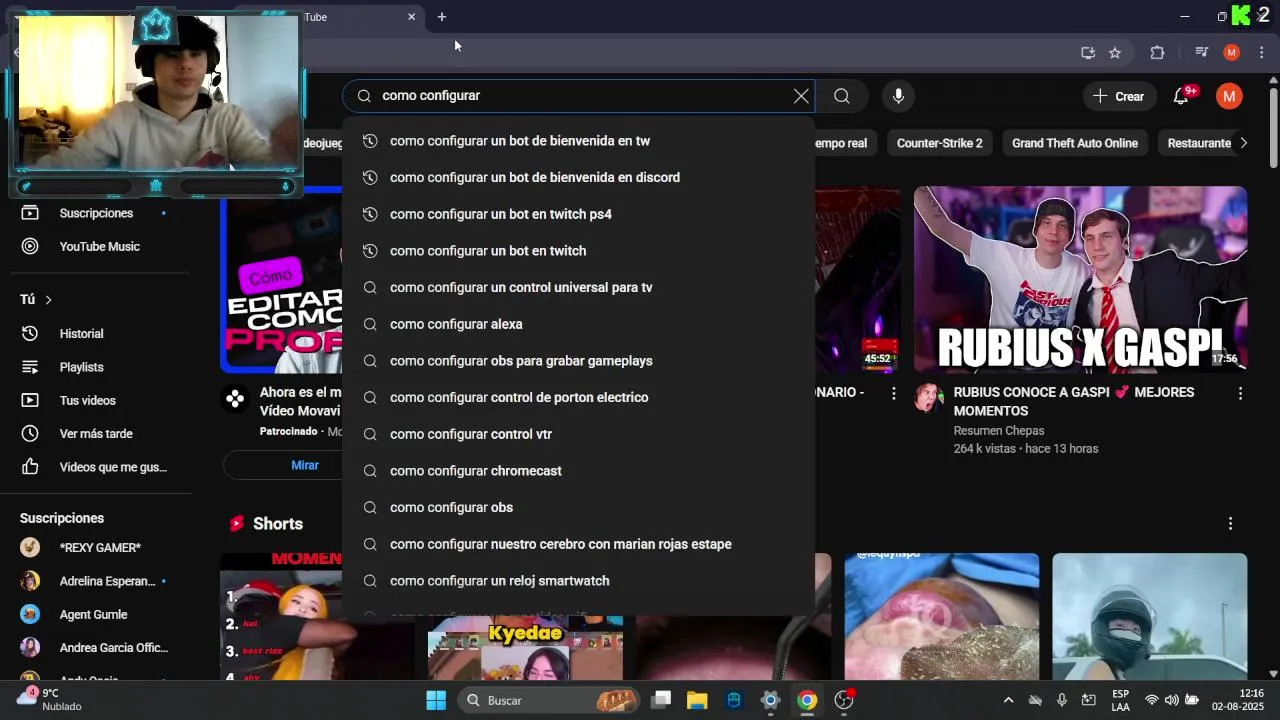Click the magnifier search button
Screen dimensions: 1280x720
[842, 96]
